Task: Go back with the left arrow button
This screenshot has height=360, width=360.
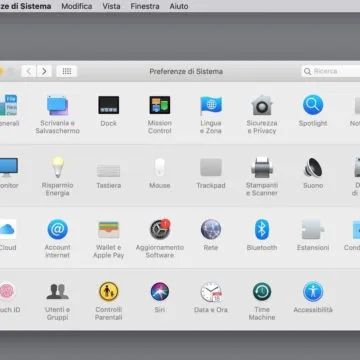Action: coord(29,71)
